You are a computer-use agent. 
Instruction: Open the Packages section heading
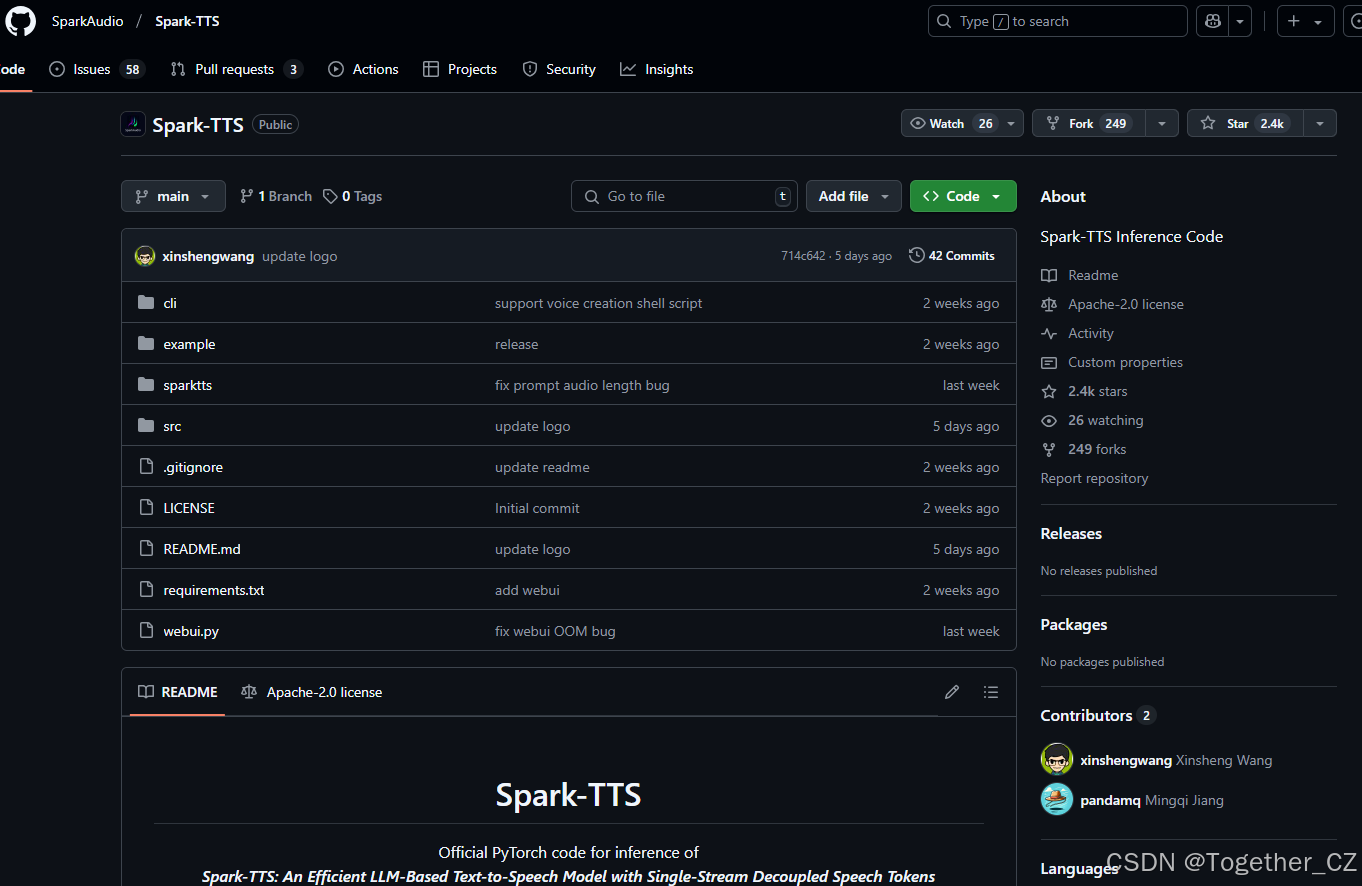point(1073,624)
